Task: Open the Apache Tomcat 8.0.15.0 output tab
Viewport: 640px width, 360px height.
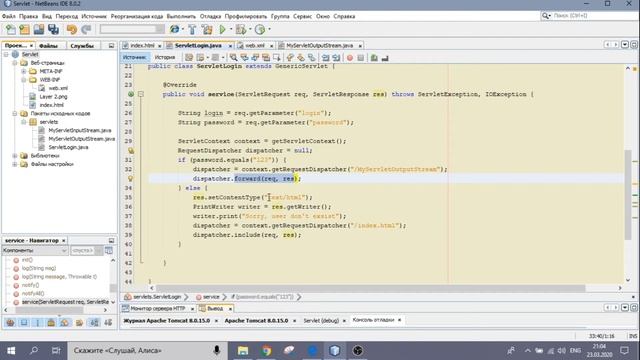Action: click(256, 321)
